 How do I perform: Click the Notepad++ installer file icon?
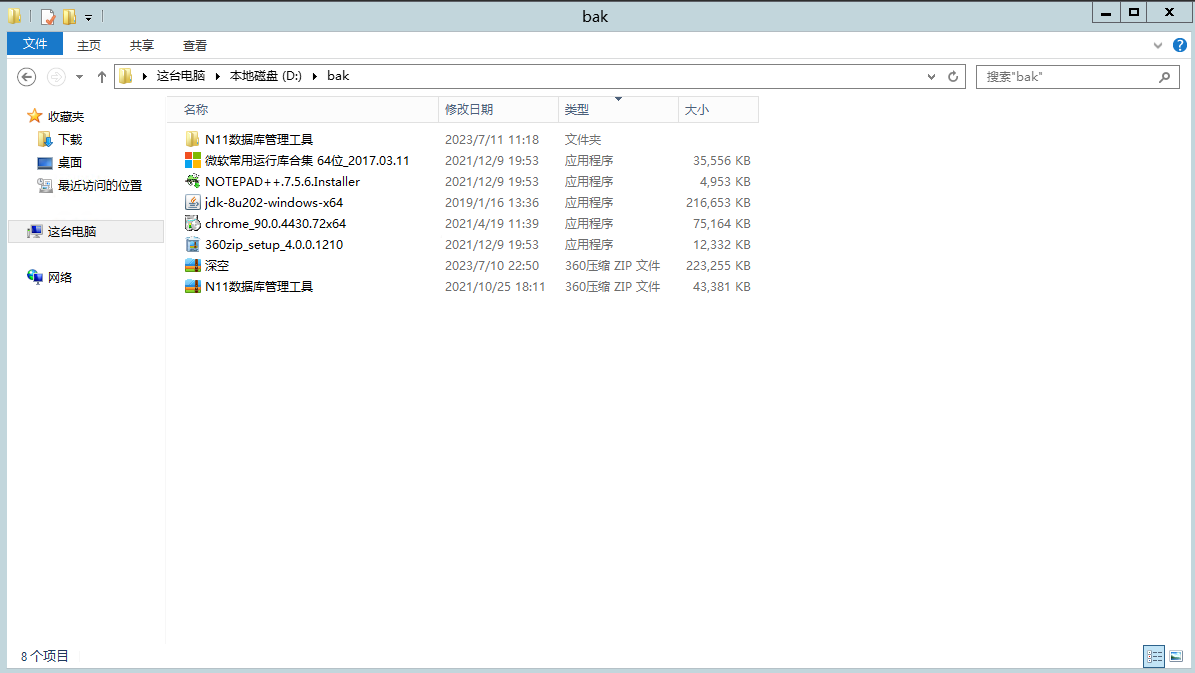193,182
